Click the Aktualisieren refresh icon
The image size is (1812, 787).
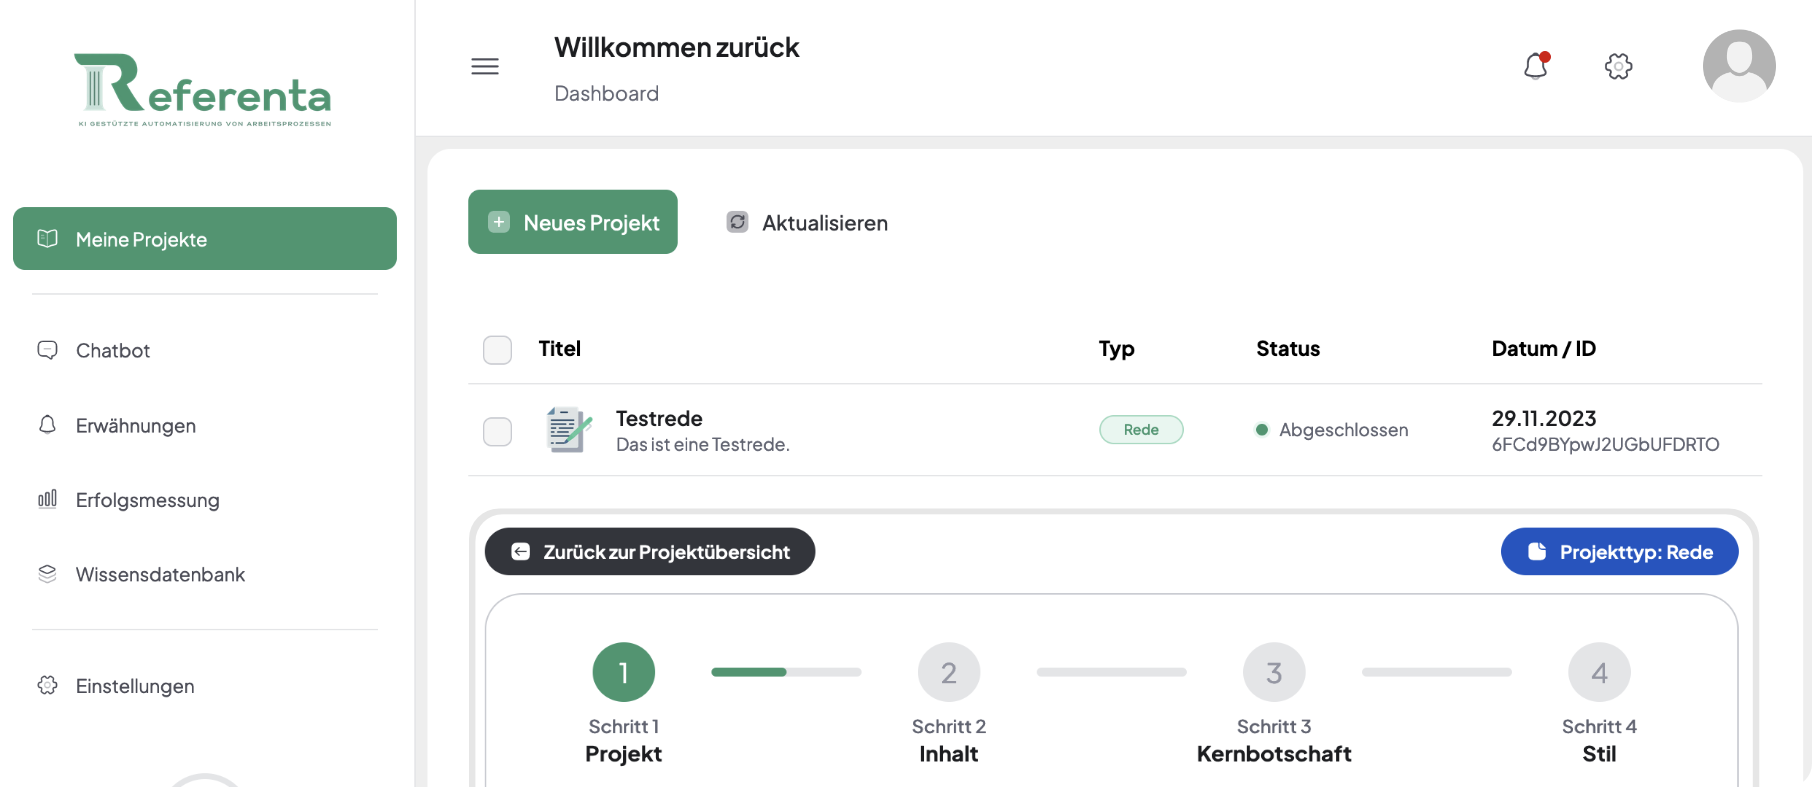click(737, 222)
